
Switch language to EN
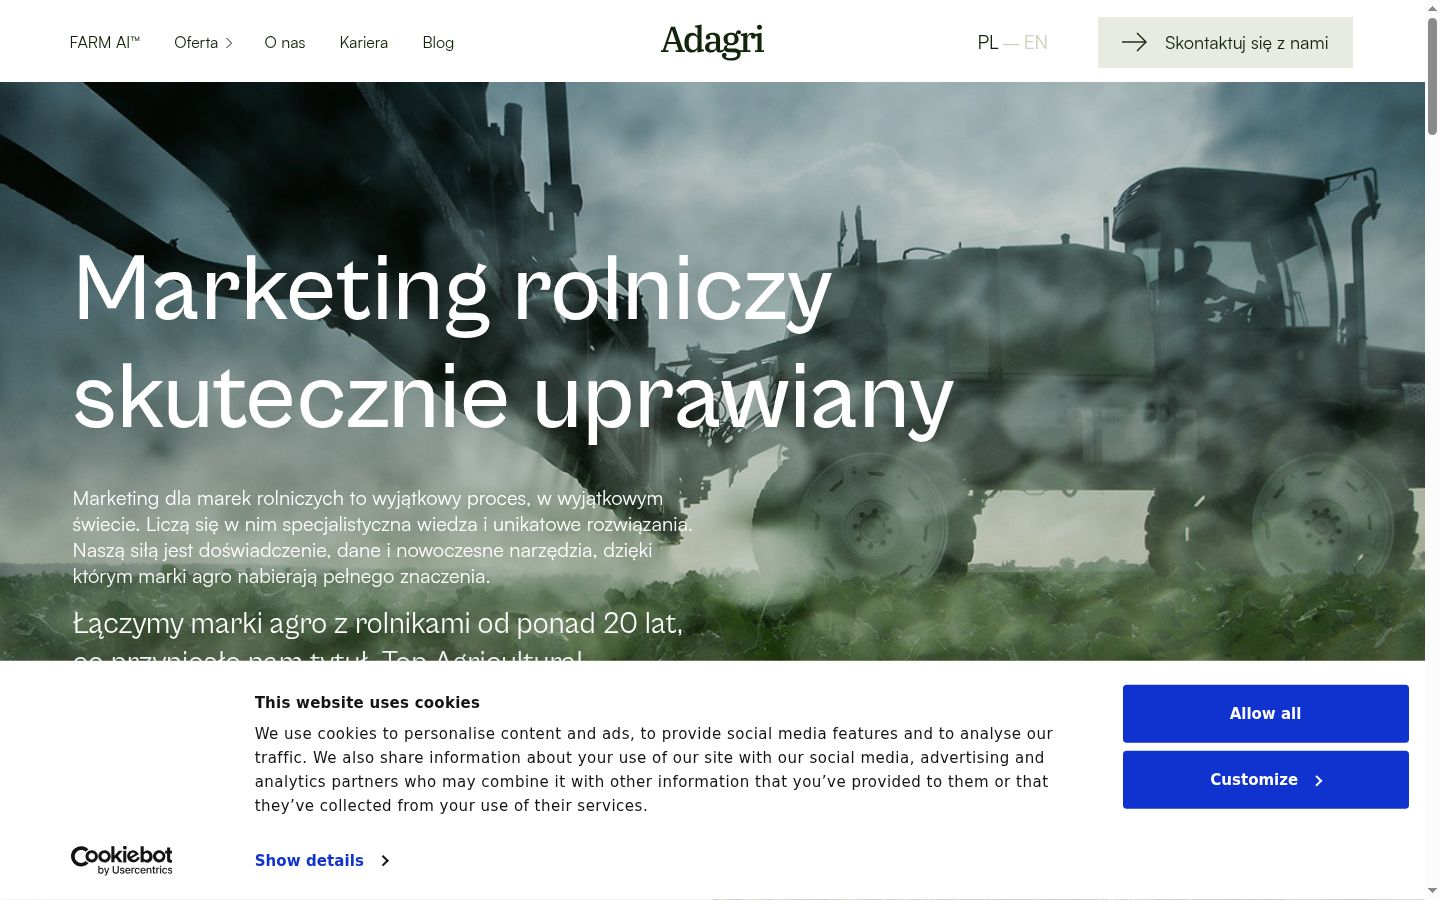1036,42
